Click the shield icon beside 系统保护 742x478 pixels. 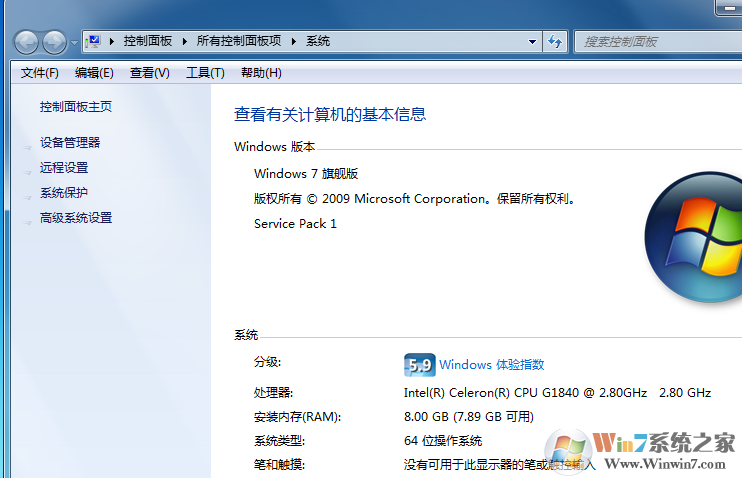28,198
